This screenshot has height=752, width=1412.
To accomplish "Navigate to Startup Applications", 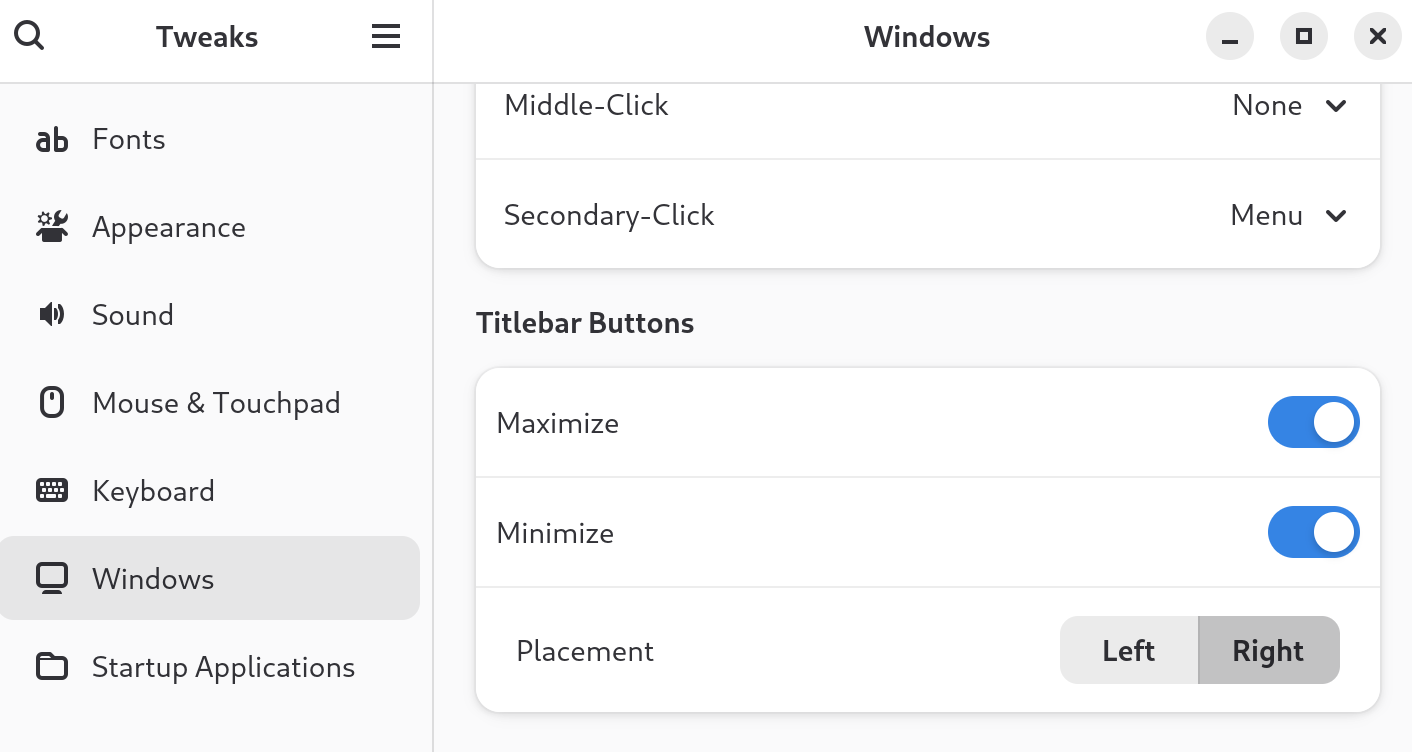I will click(x=223, y=666).
